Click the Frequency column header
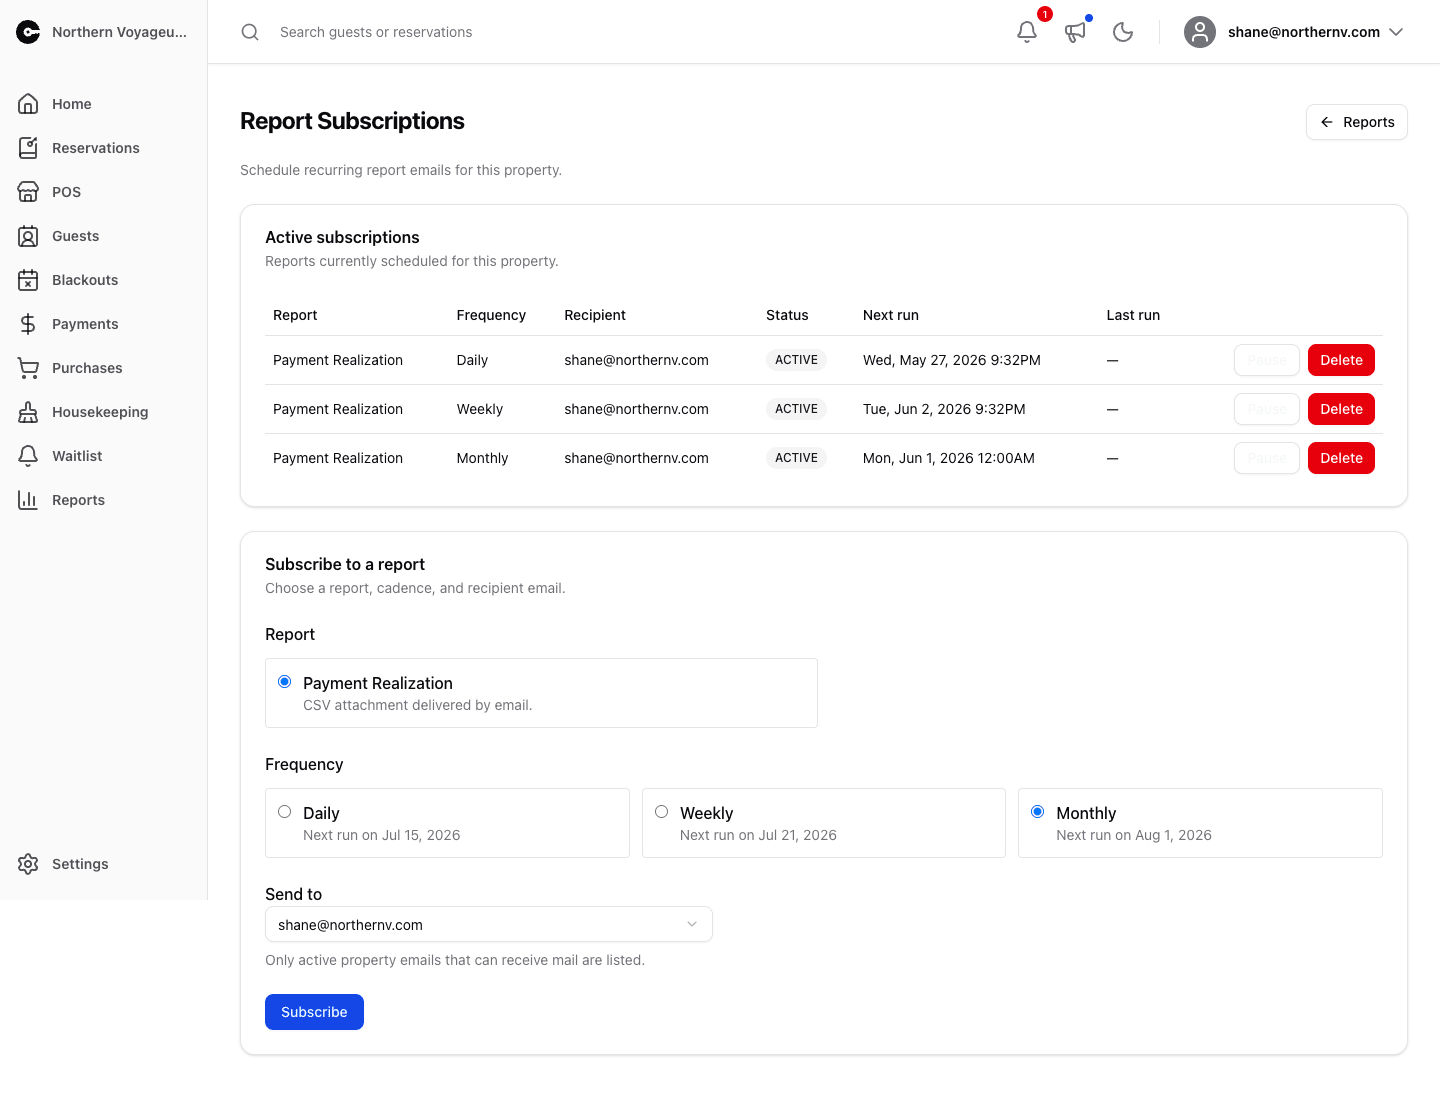The width and height of the screenshot is (1440, 1095). [x=491, y=315]
